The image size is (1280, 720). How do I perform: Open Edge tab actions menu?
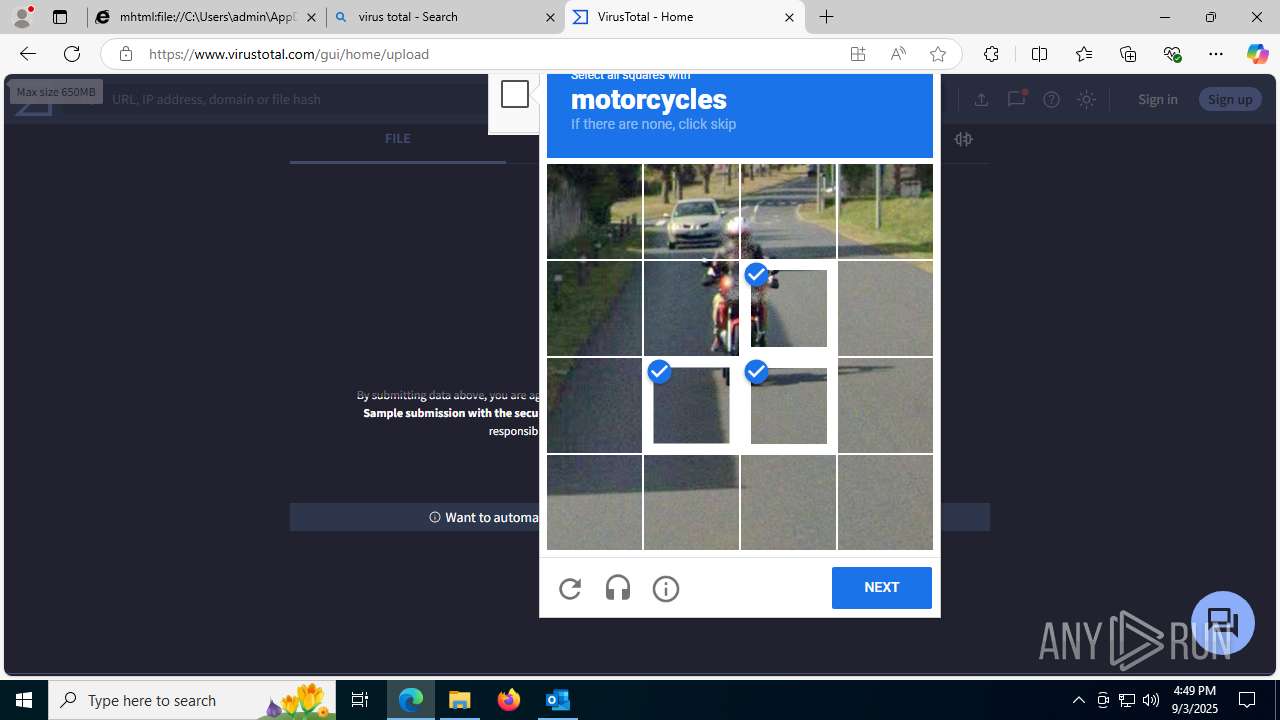tap(60, 17)
